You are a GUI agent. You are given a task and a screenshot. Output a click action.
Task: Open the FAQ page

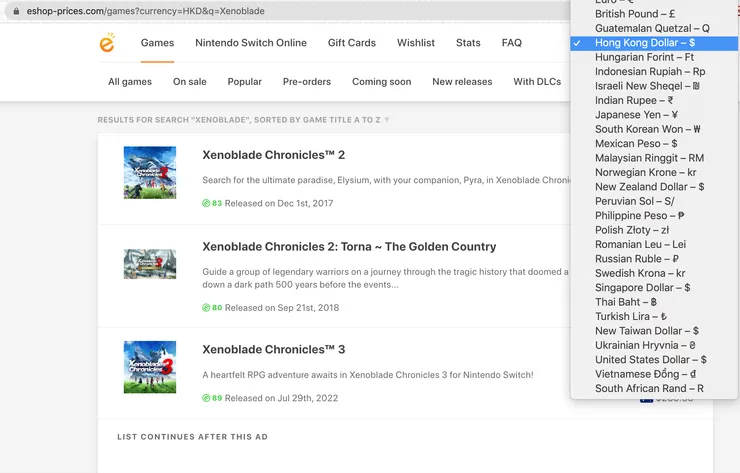pyautogui.click(x=512, y=42)
